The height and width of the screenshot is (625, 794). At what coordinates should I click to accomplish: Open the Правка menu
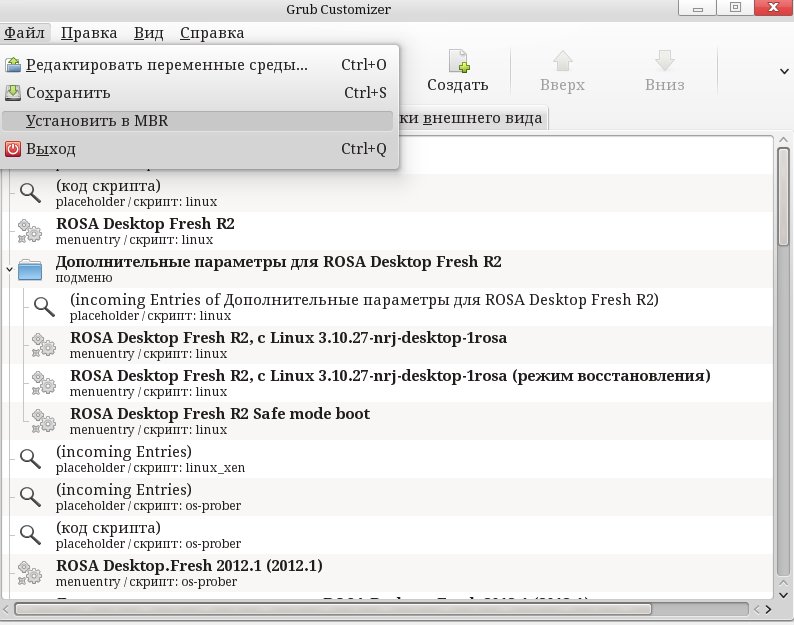pyautogui.click(x=89, y=33)
